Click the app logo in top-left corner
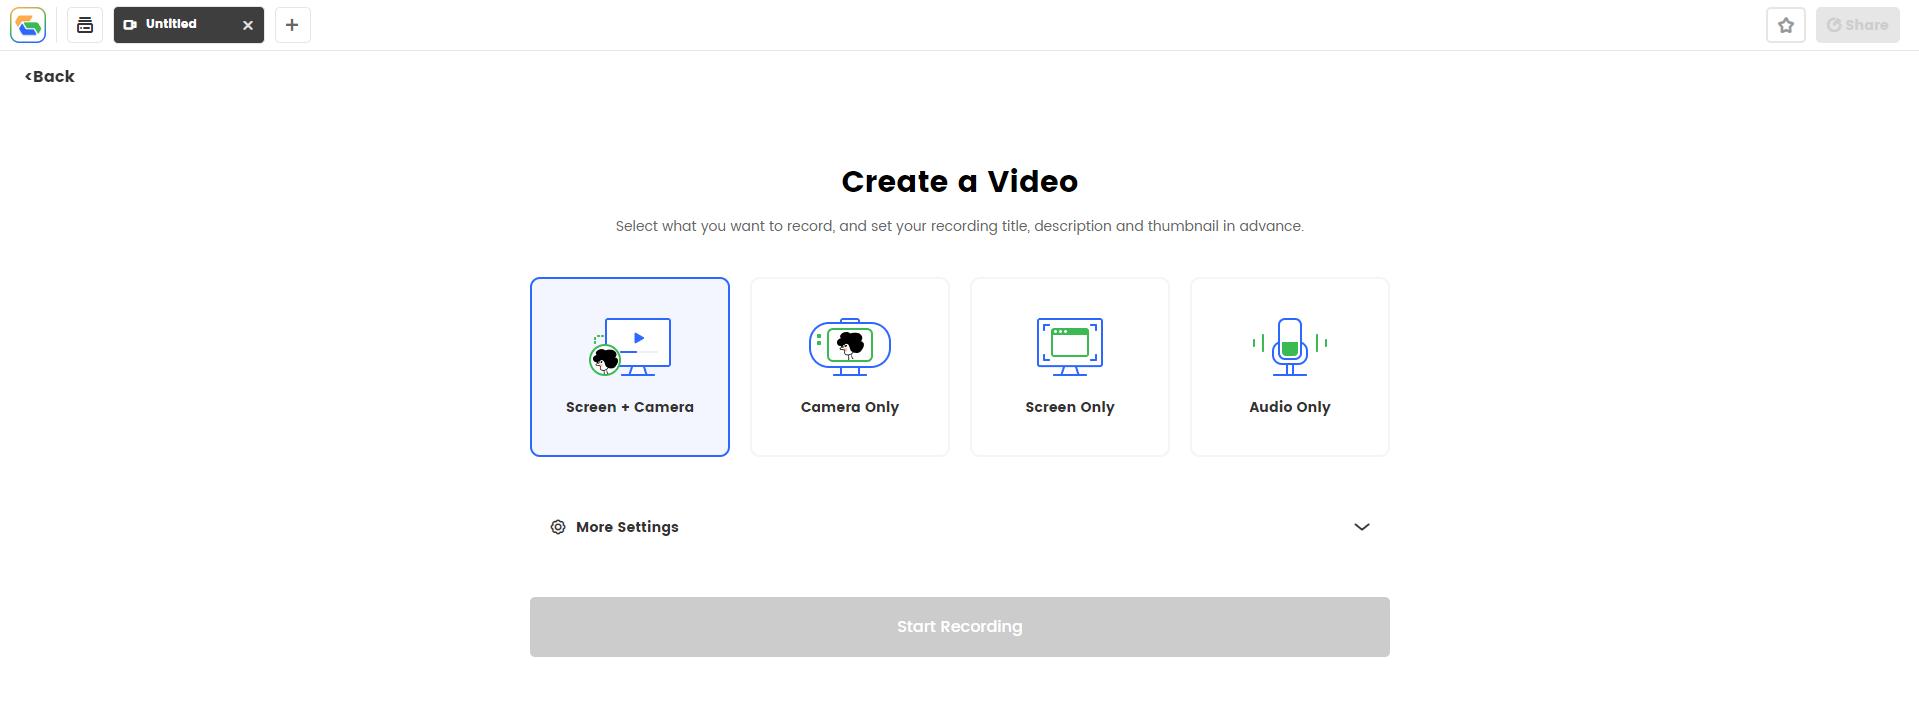The height and width of the screenshot is (713, 1919). click(x=28, y=25)
